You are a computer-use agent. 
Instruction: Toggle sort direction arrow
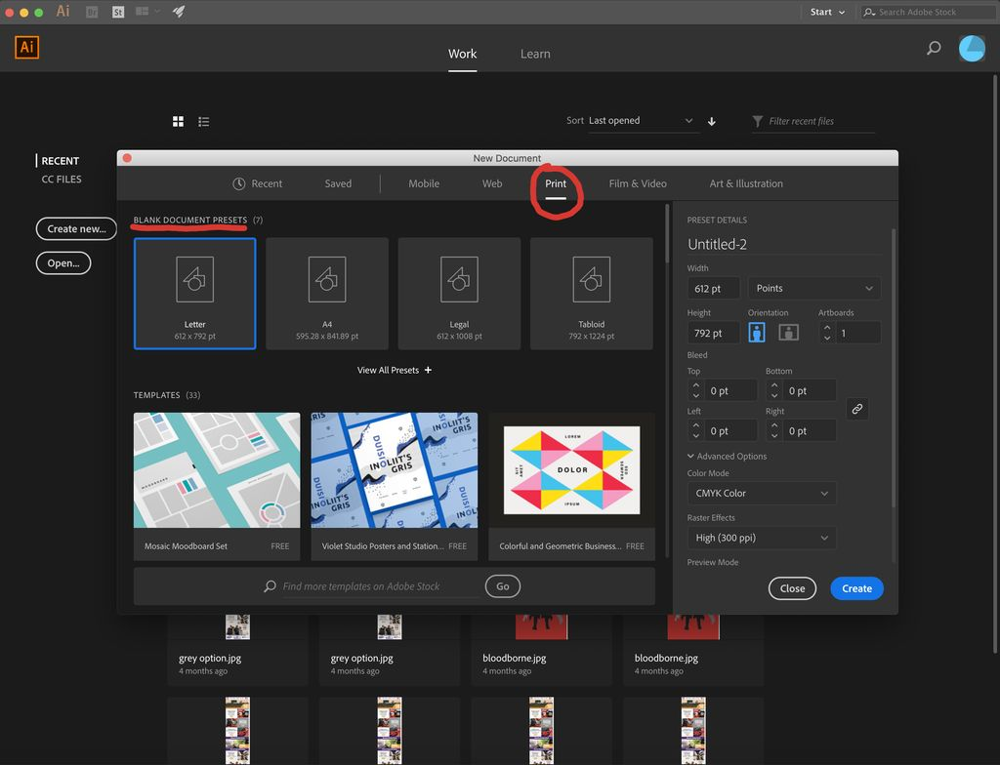[712, 121]
